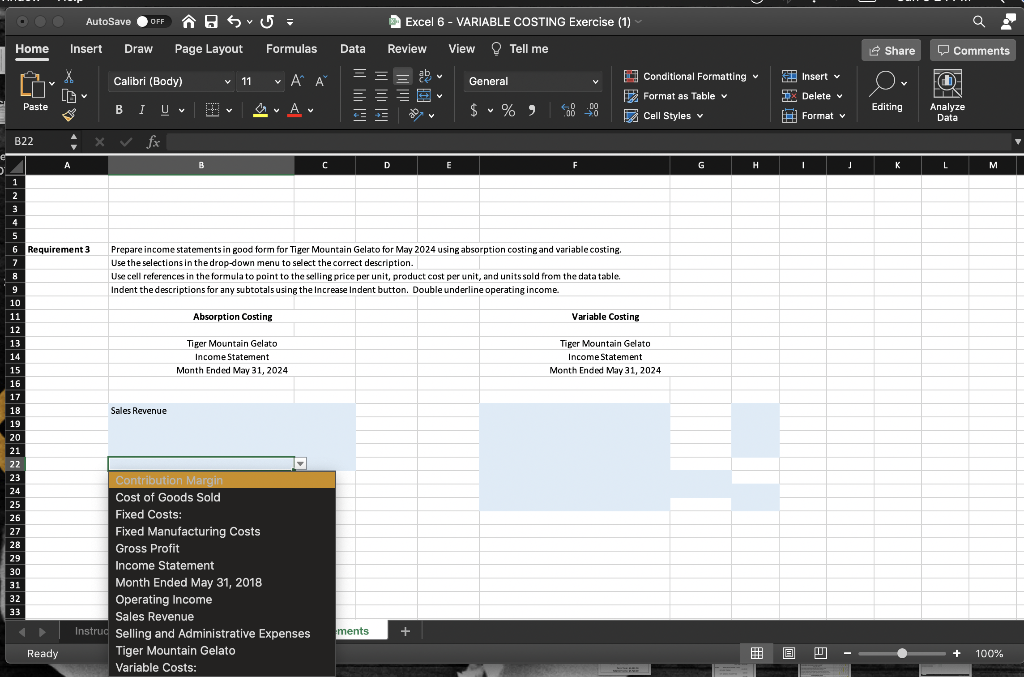The image size is (1024, 677).
Task: Toggle Underline formatting
Action: (165, 110)
